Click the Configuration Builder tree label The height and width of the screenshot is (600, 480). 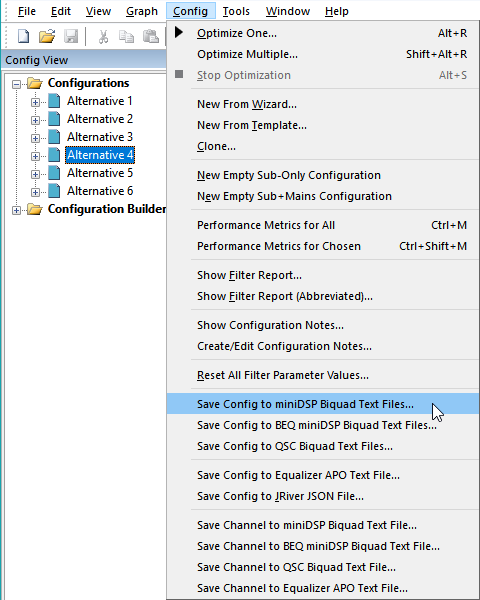coord(107,209)
